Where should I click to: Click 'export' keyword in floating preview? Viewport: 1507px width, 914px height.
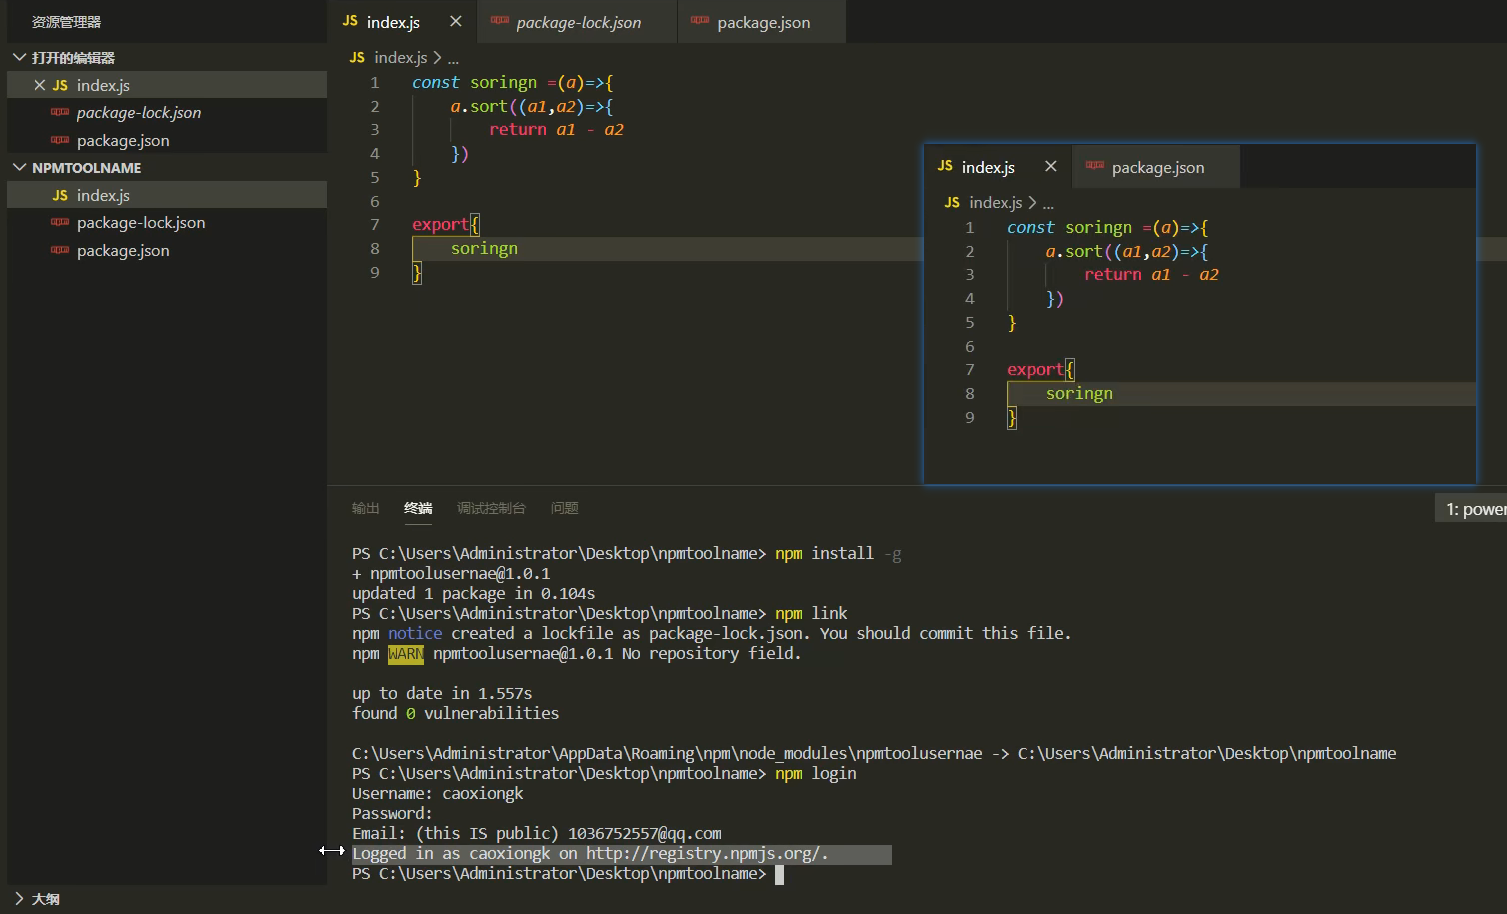point(1035,370)
